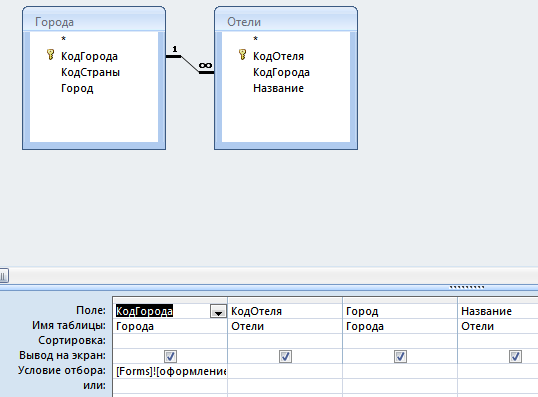
Task: Click the Сортировка cell for КодОтеля column
Action: [285, 341]
